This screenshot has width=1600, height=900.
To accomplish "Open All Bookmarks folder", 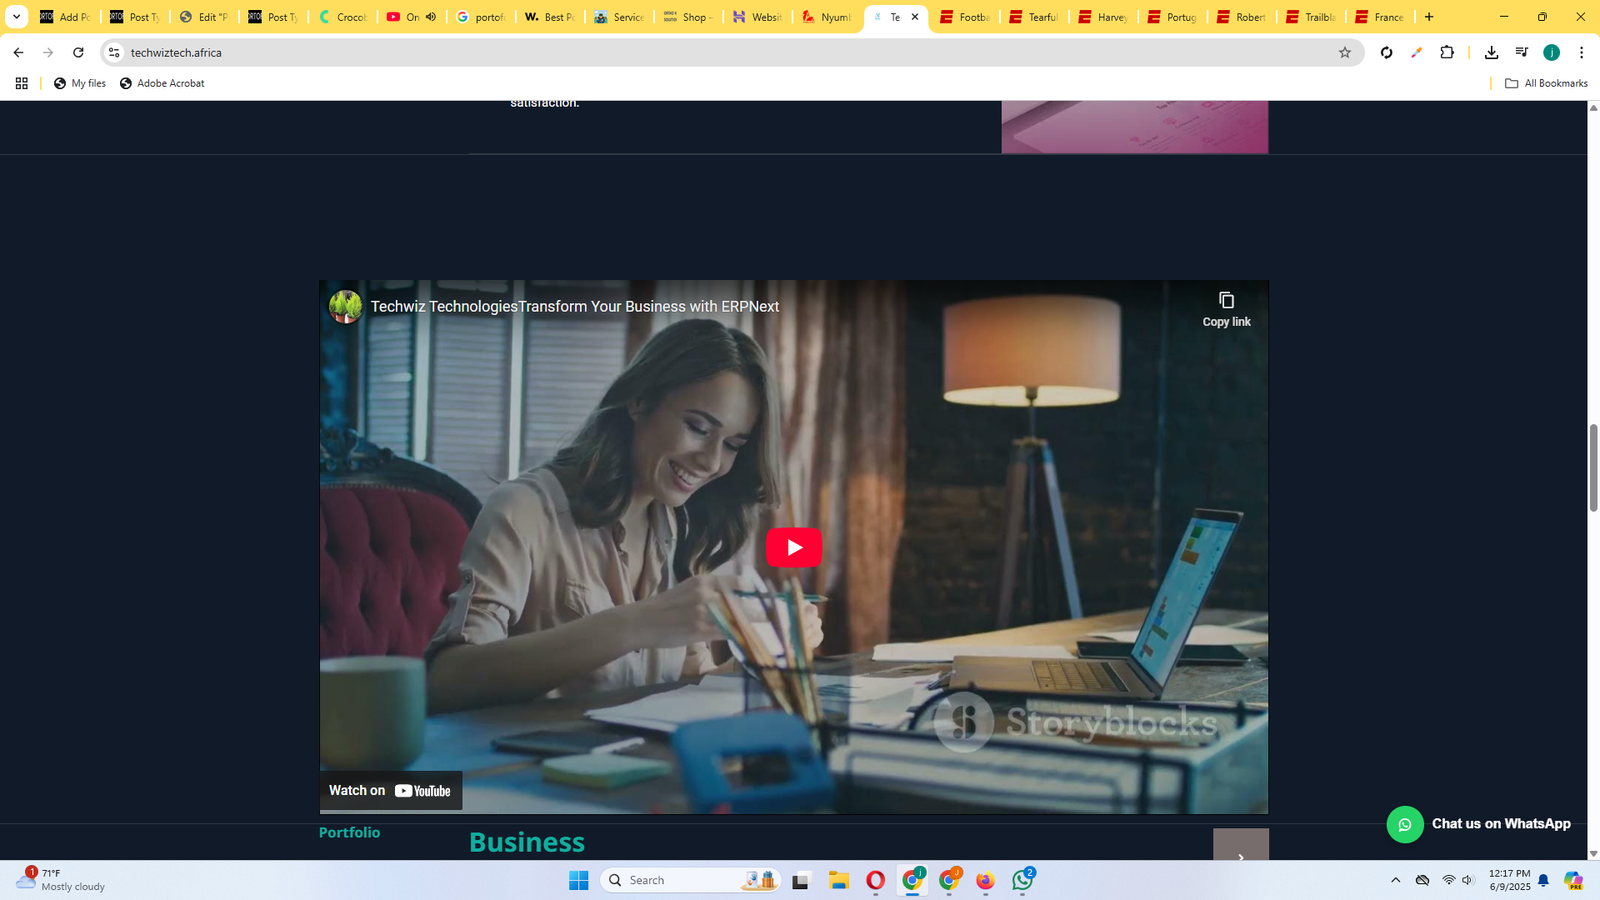I will (x=1546, y=83).
